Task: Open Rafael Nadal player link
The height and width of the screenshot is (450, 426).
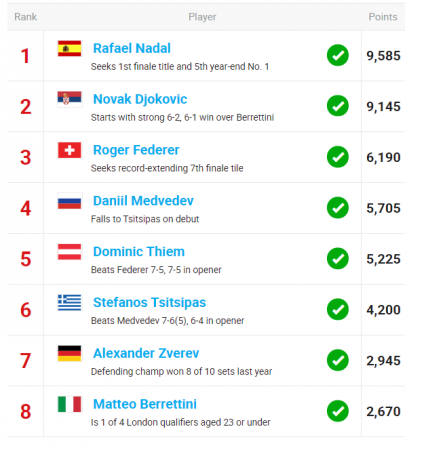Action: pos(132,48)
